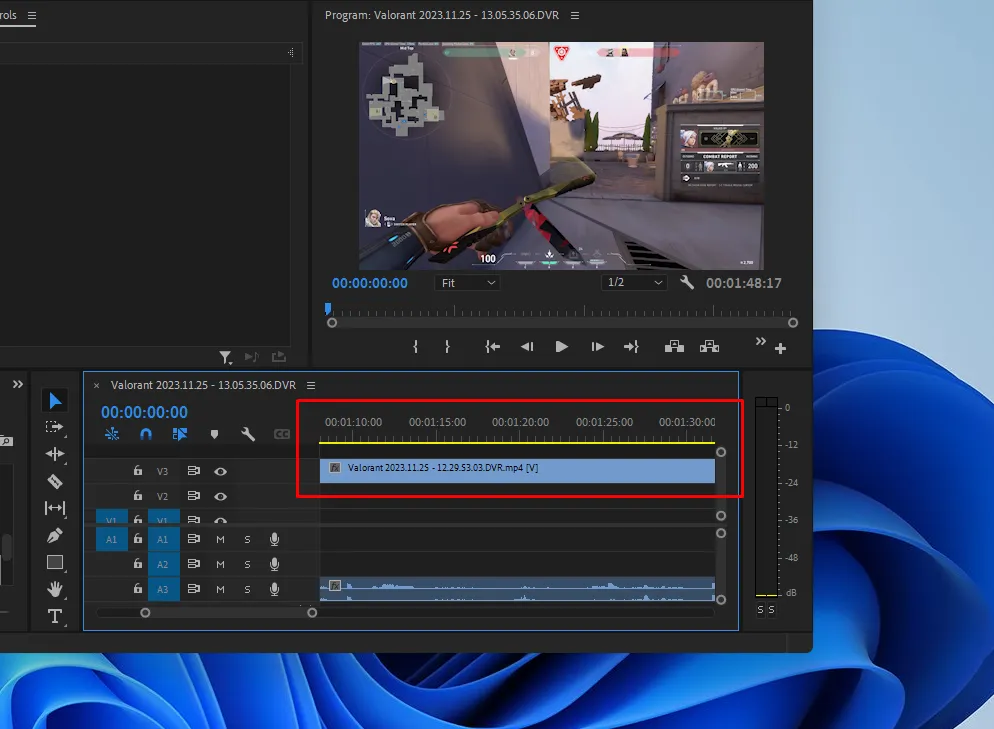Toggle V3 track output eye
The width and height of the screenshot is (994, 729).
(x=221, y=471)
